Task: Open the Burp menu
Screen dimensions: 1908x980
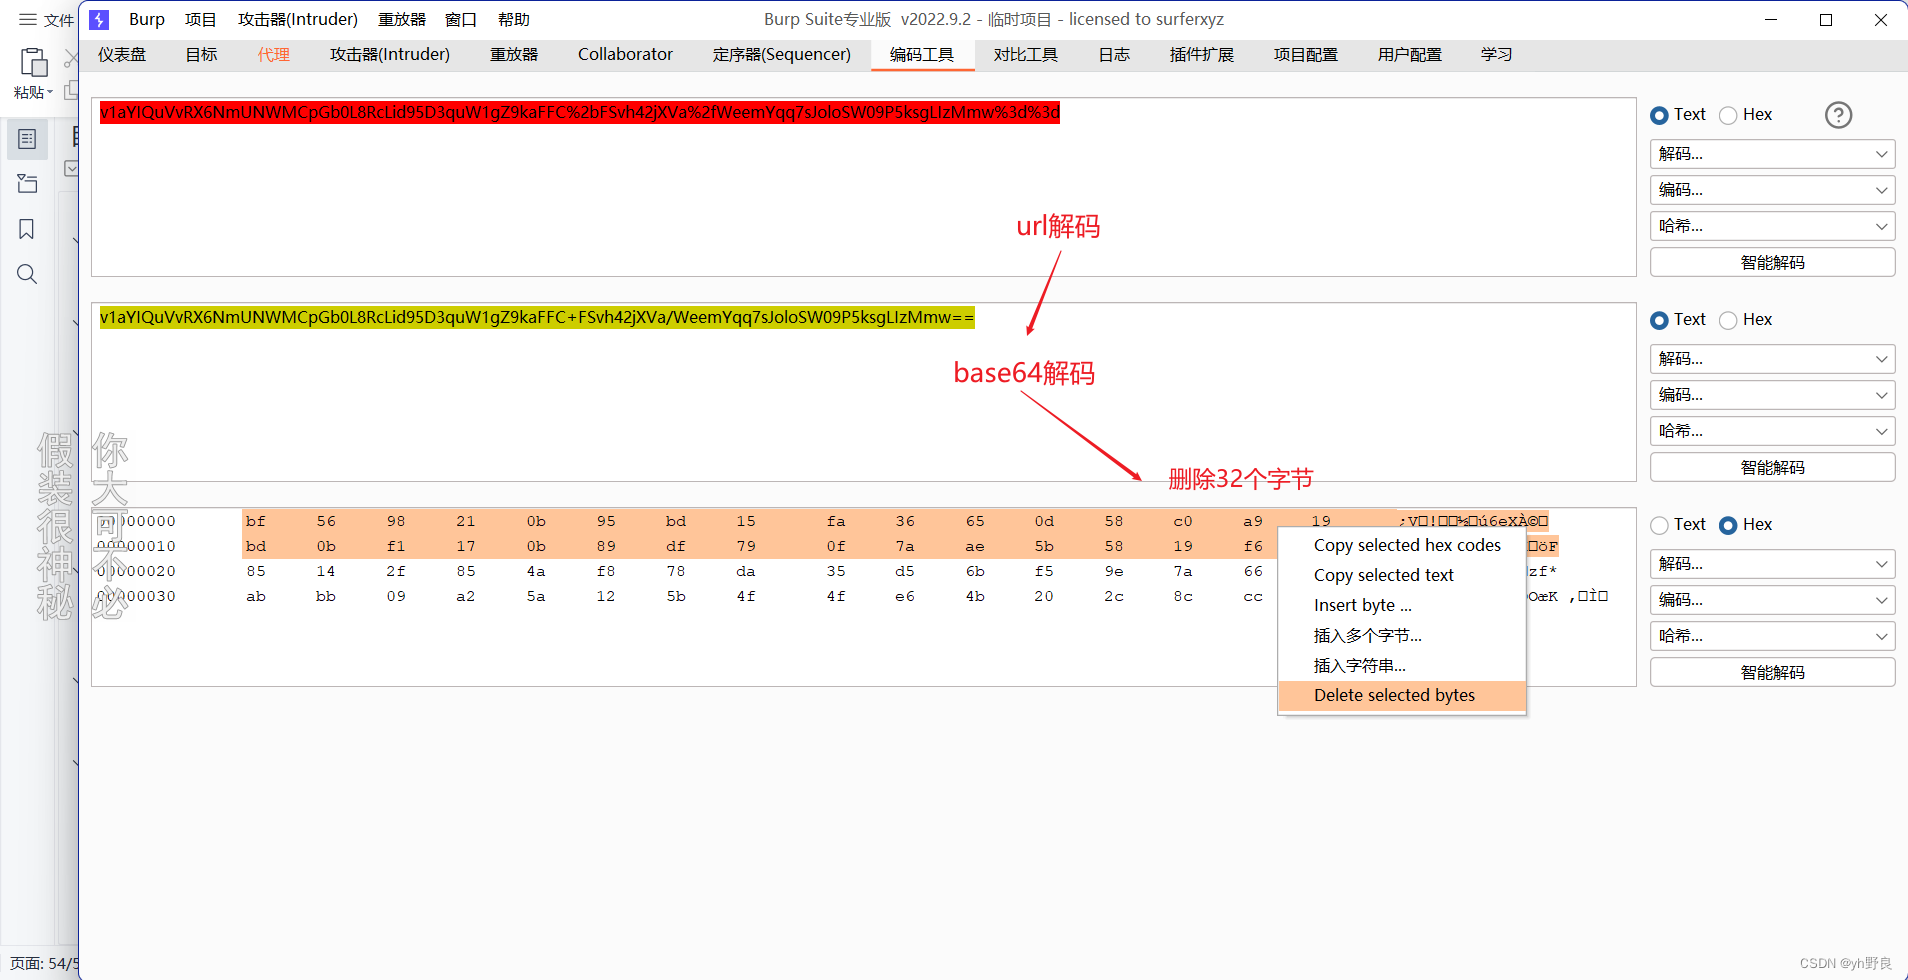Action: coord(147,20)
